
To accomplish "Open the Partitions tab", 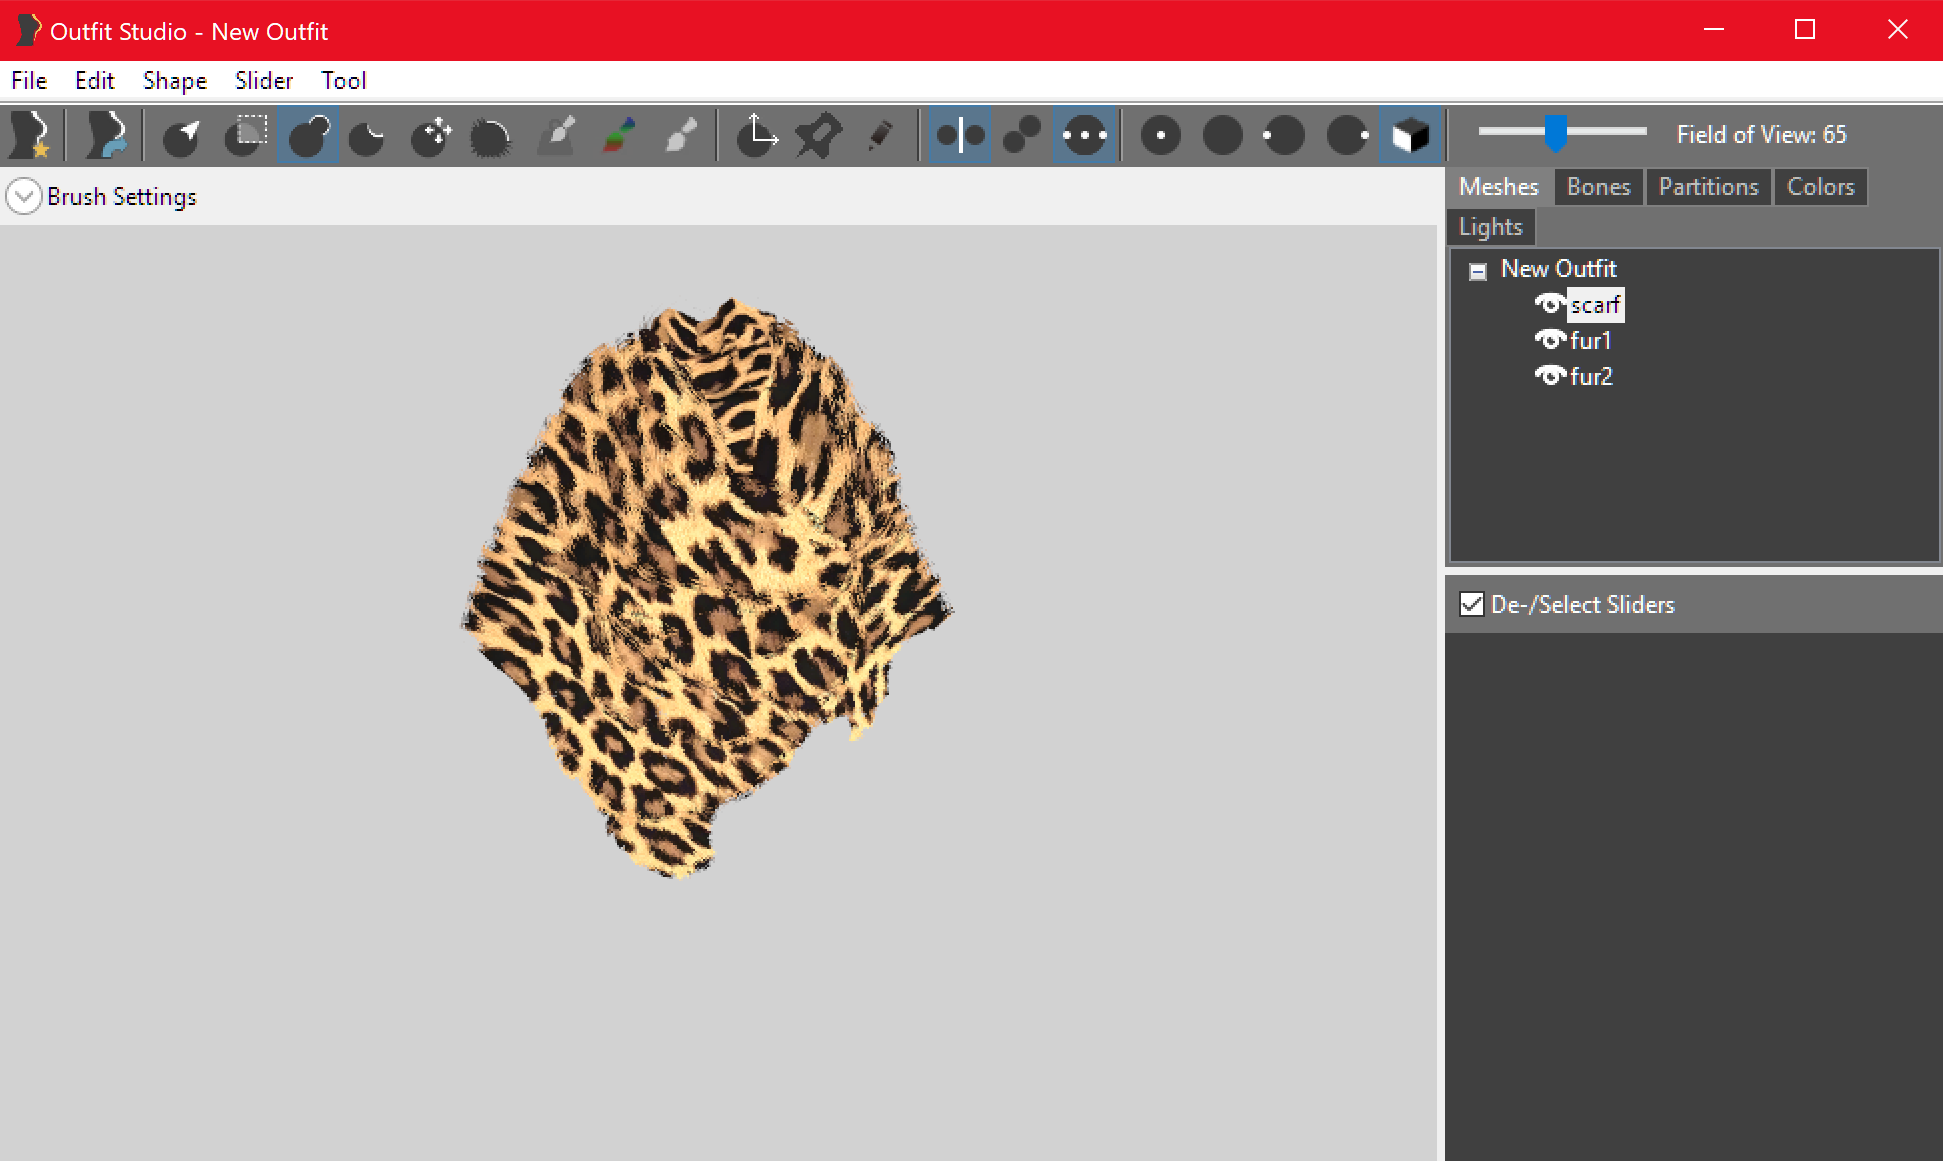I will (x=1708, y=187).
